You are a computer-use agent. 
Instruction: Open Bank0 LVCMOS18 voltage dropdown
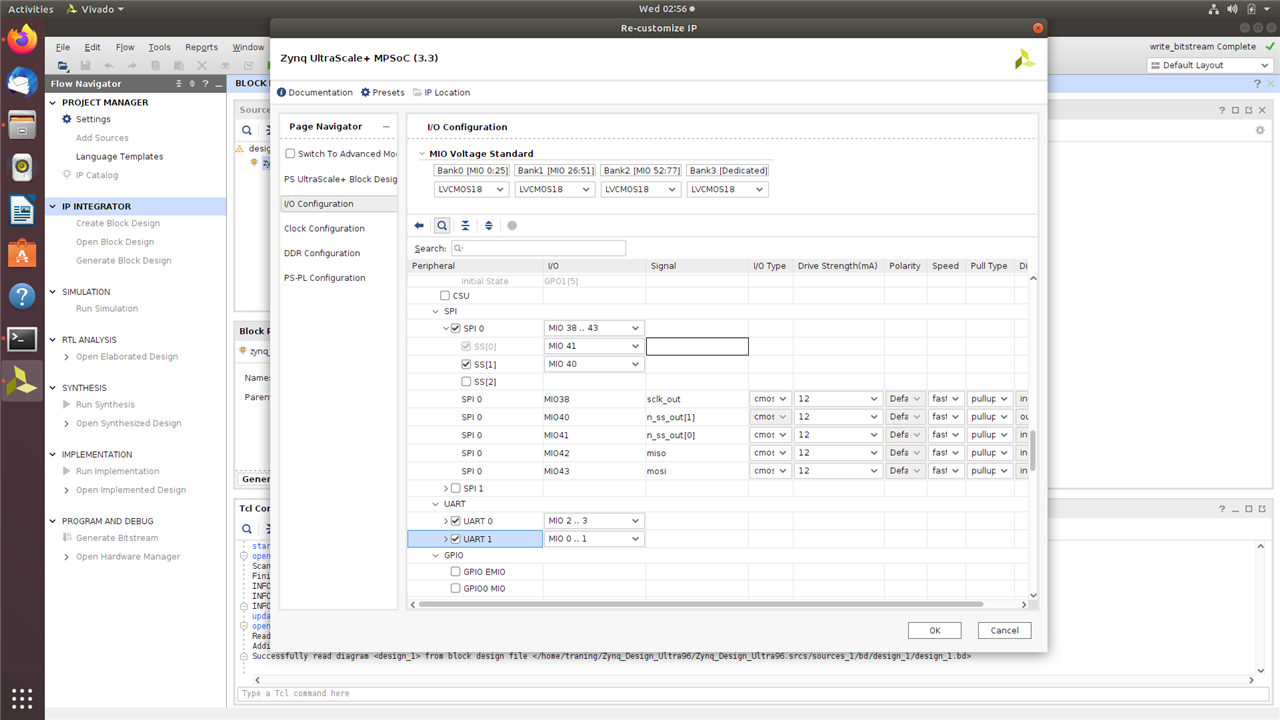473,189
